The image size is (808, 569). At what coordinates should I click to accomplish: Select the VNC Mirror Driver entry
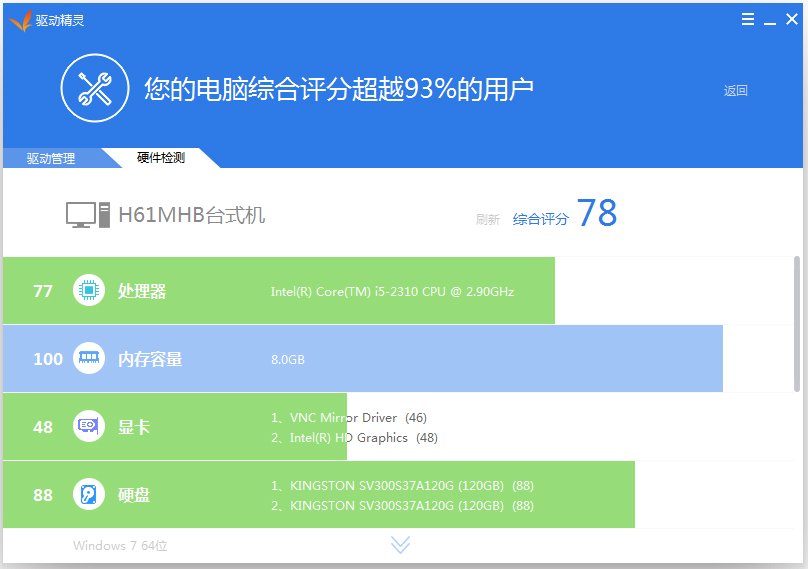[343, 418]
